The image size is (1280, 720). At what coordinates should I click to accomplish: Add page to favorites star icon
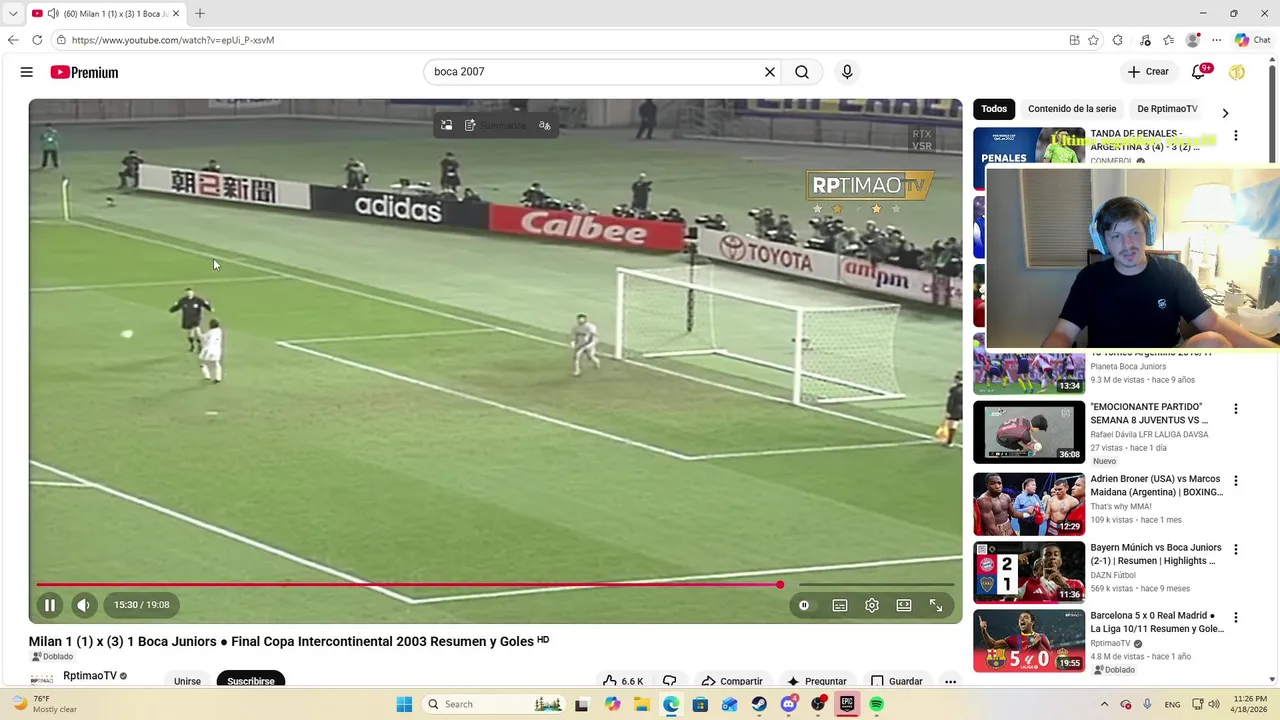pos(1093,40)
